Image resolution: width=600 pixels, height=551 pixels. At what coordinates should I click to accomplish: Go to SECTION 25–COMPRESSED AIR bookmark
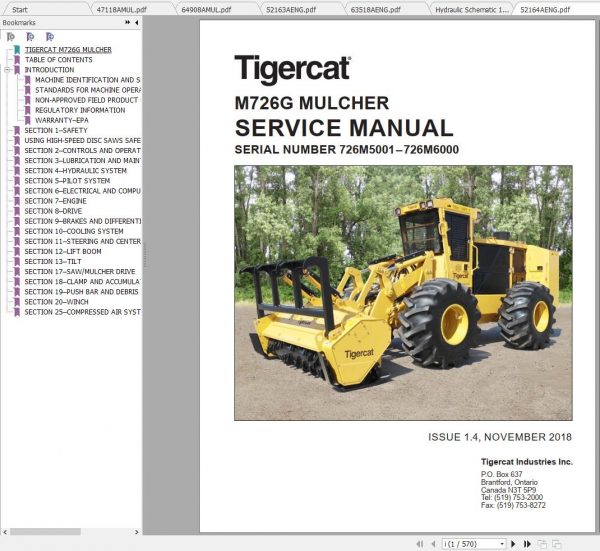[x=83, y=312]
